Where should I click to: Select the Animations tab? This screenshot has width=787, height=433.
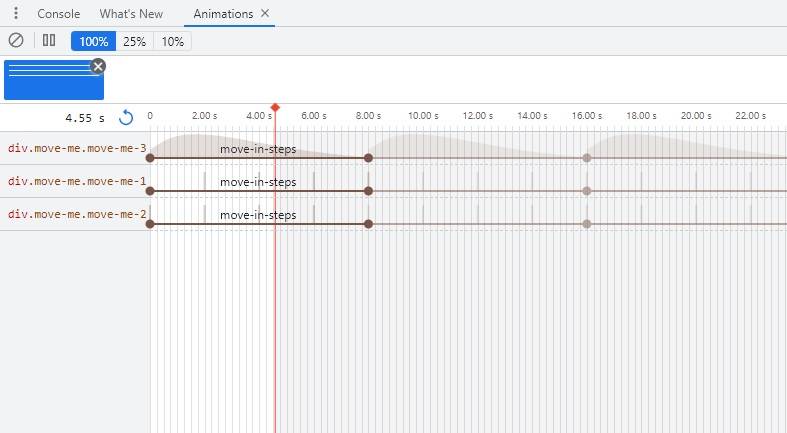(223, 14)
